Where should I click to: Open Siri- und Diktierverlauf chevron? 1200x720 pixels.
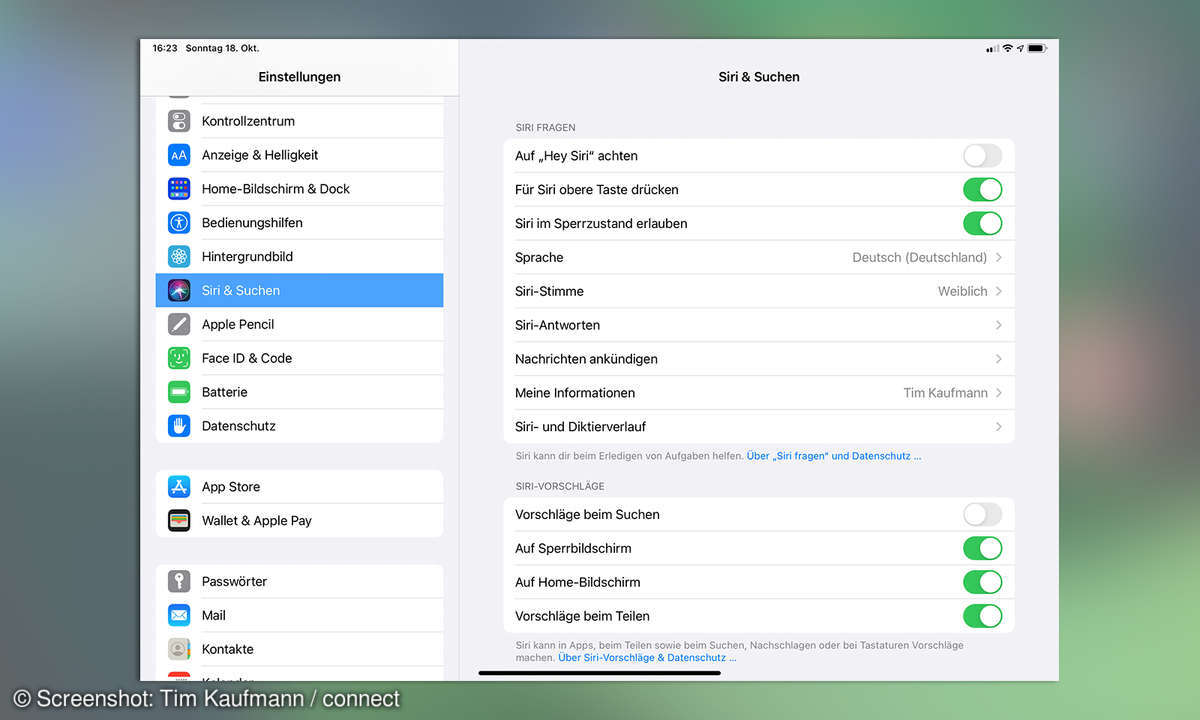coord(999,427)
